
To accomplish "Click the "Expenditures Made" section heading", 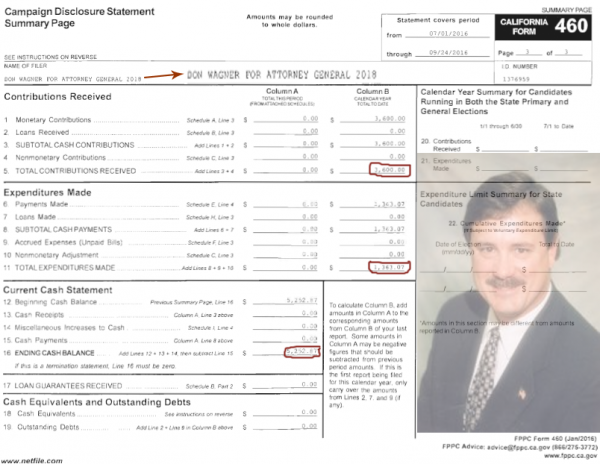I will [x=47, y=192].
